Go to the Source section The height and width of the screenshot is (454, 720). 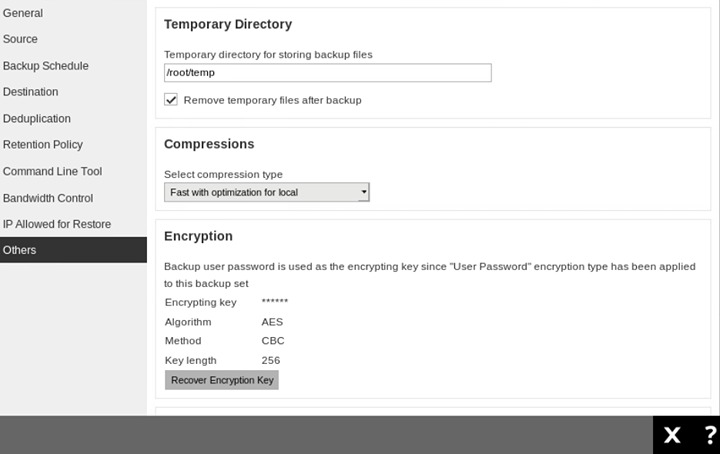pos(20,39)
